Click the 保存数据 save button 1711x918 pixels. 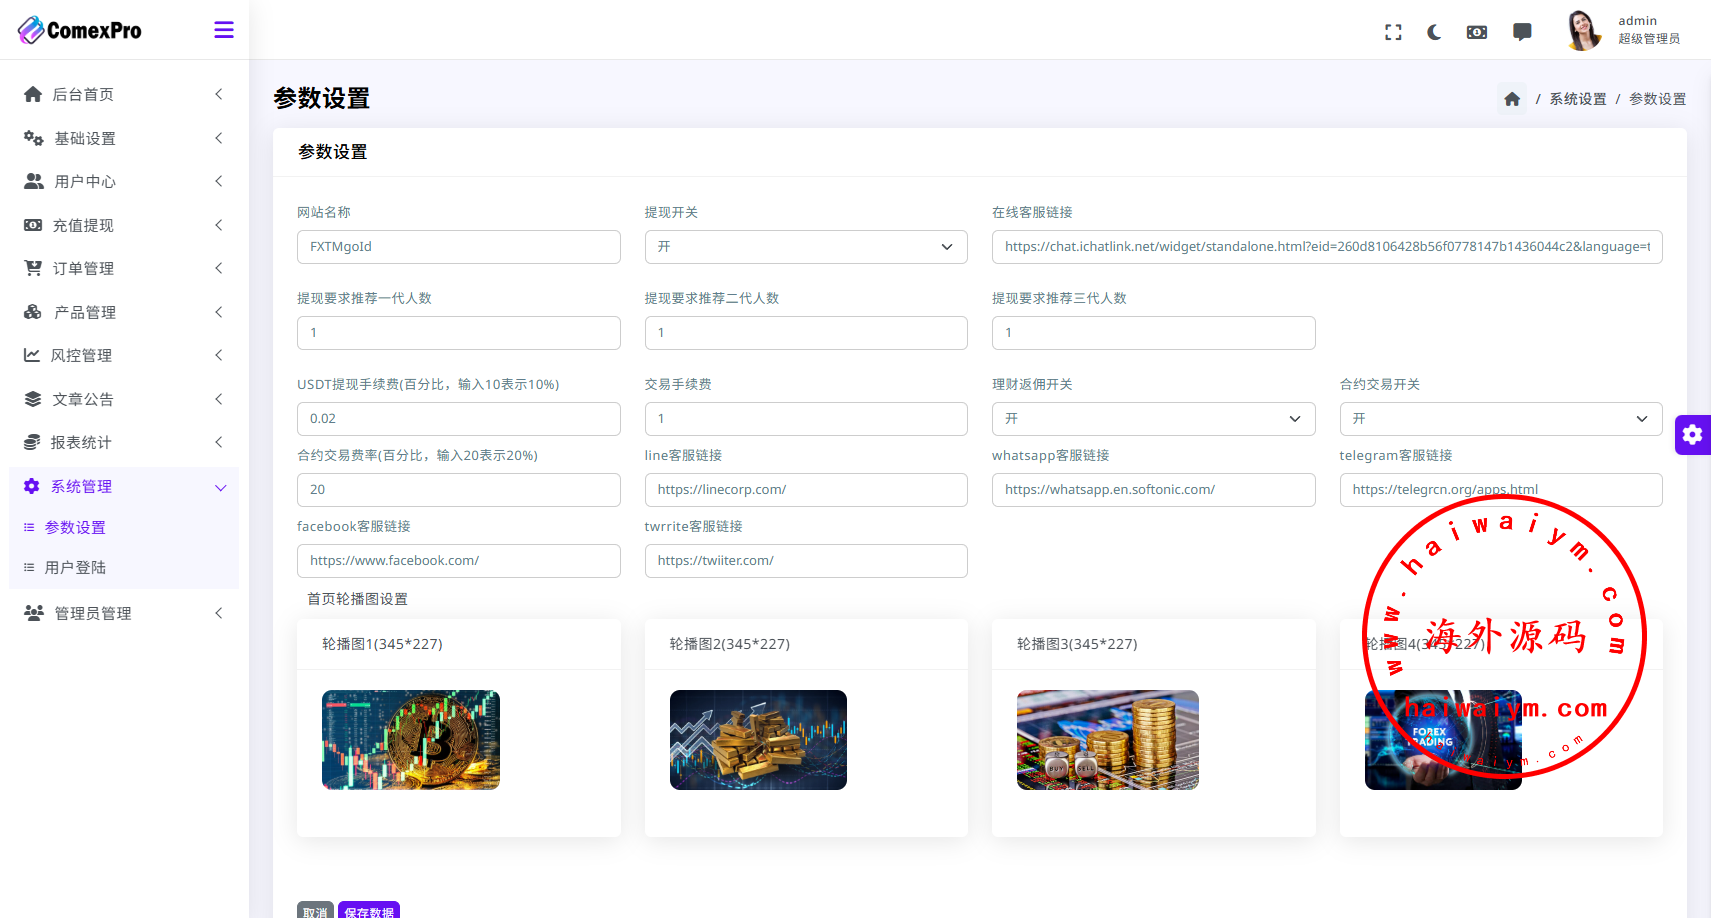pyautogui.click(x=369, y=910)
